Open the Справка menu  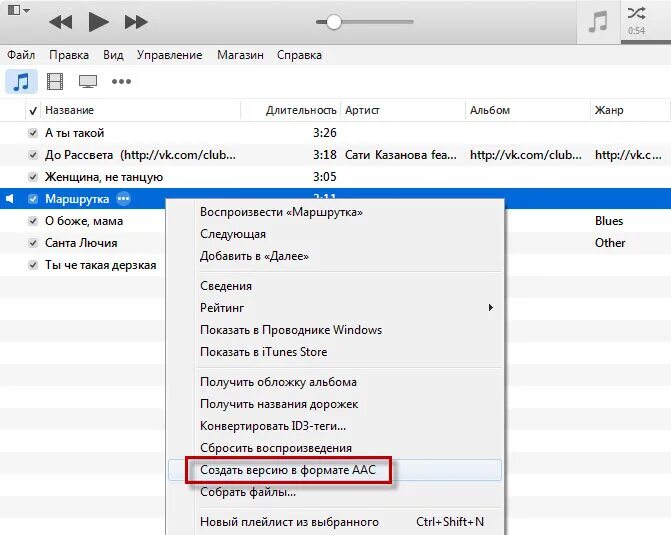[299, 55]
